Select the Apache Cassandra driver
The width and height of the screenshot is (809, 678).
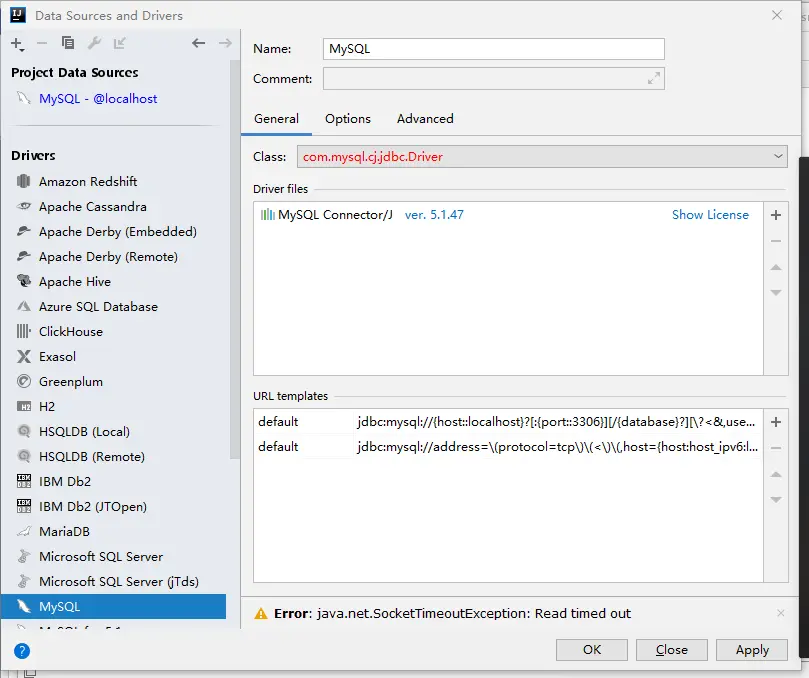point(114,206)
